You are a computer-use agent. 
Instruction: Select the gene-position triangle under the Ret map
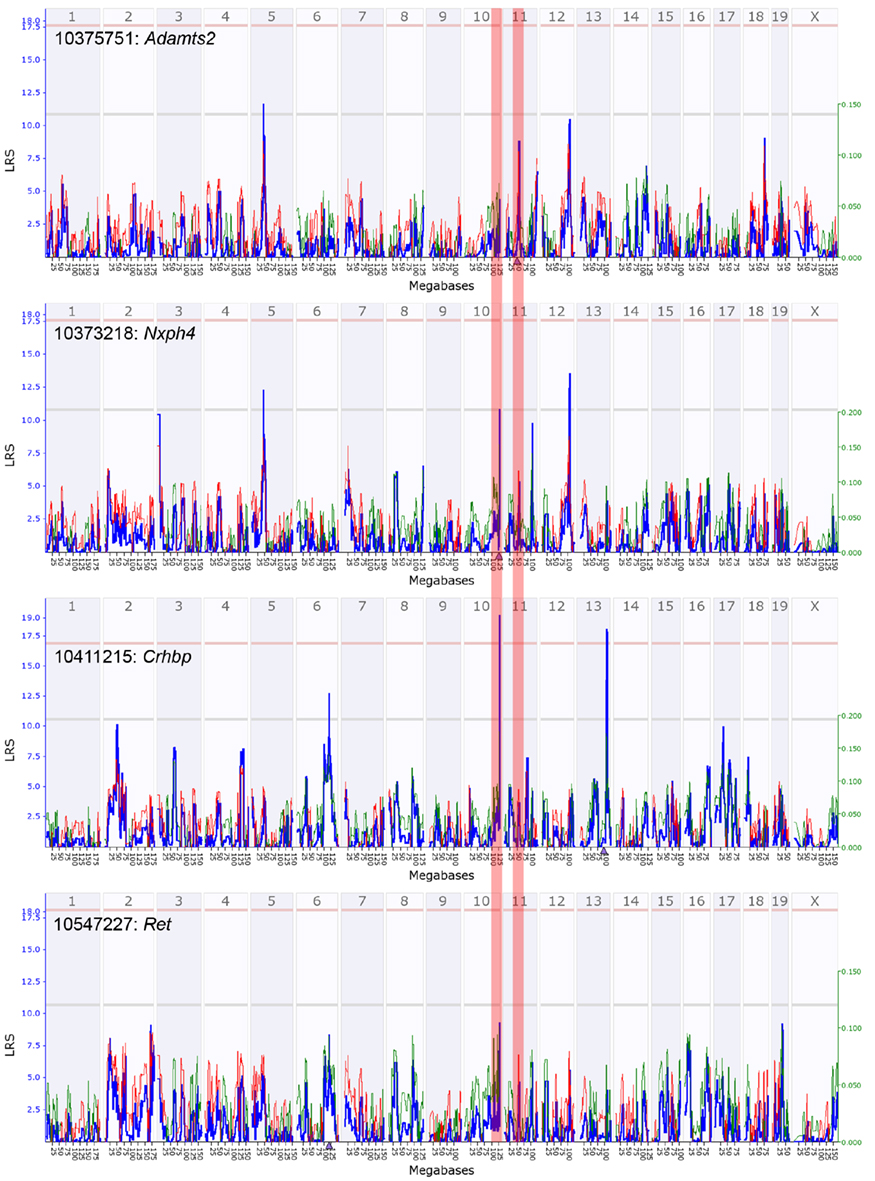click(x=329, y=1145)
